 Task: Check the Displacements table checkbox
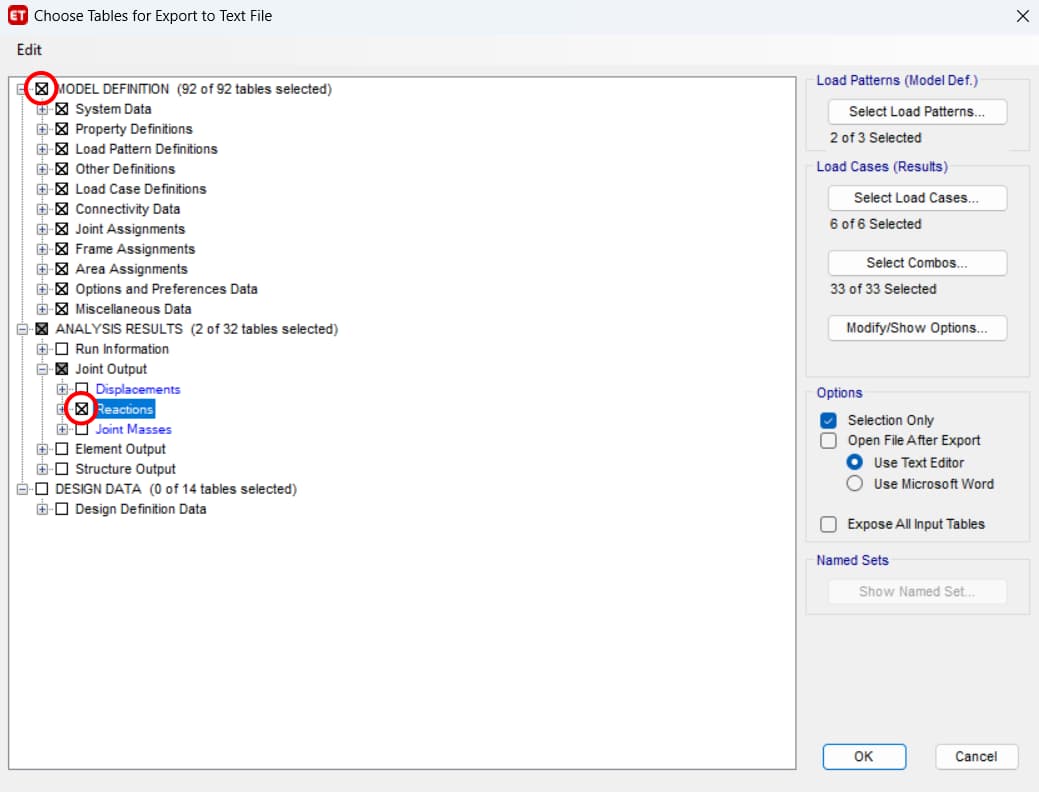click(82, 389)
